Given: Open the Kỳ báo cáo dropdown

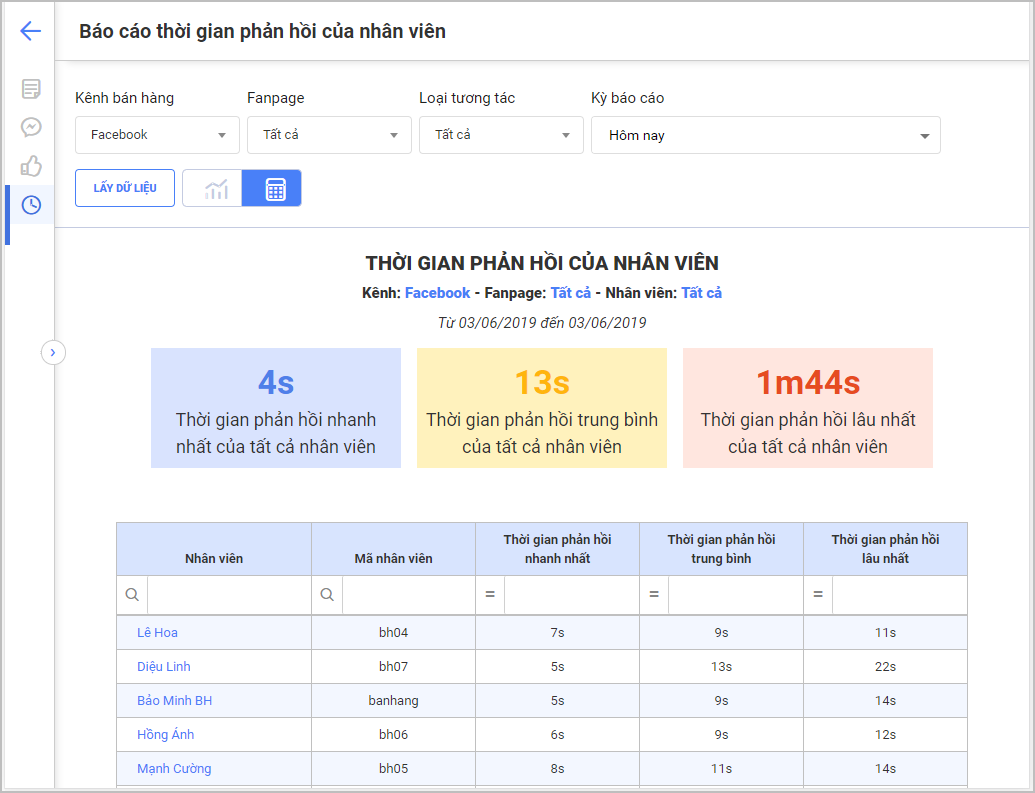Looking at the screenshot, I should [765, 135].
